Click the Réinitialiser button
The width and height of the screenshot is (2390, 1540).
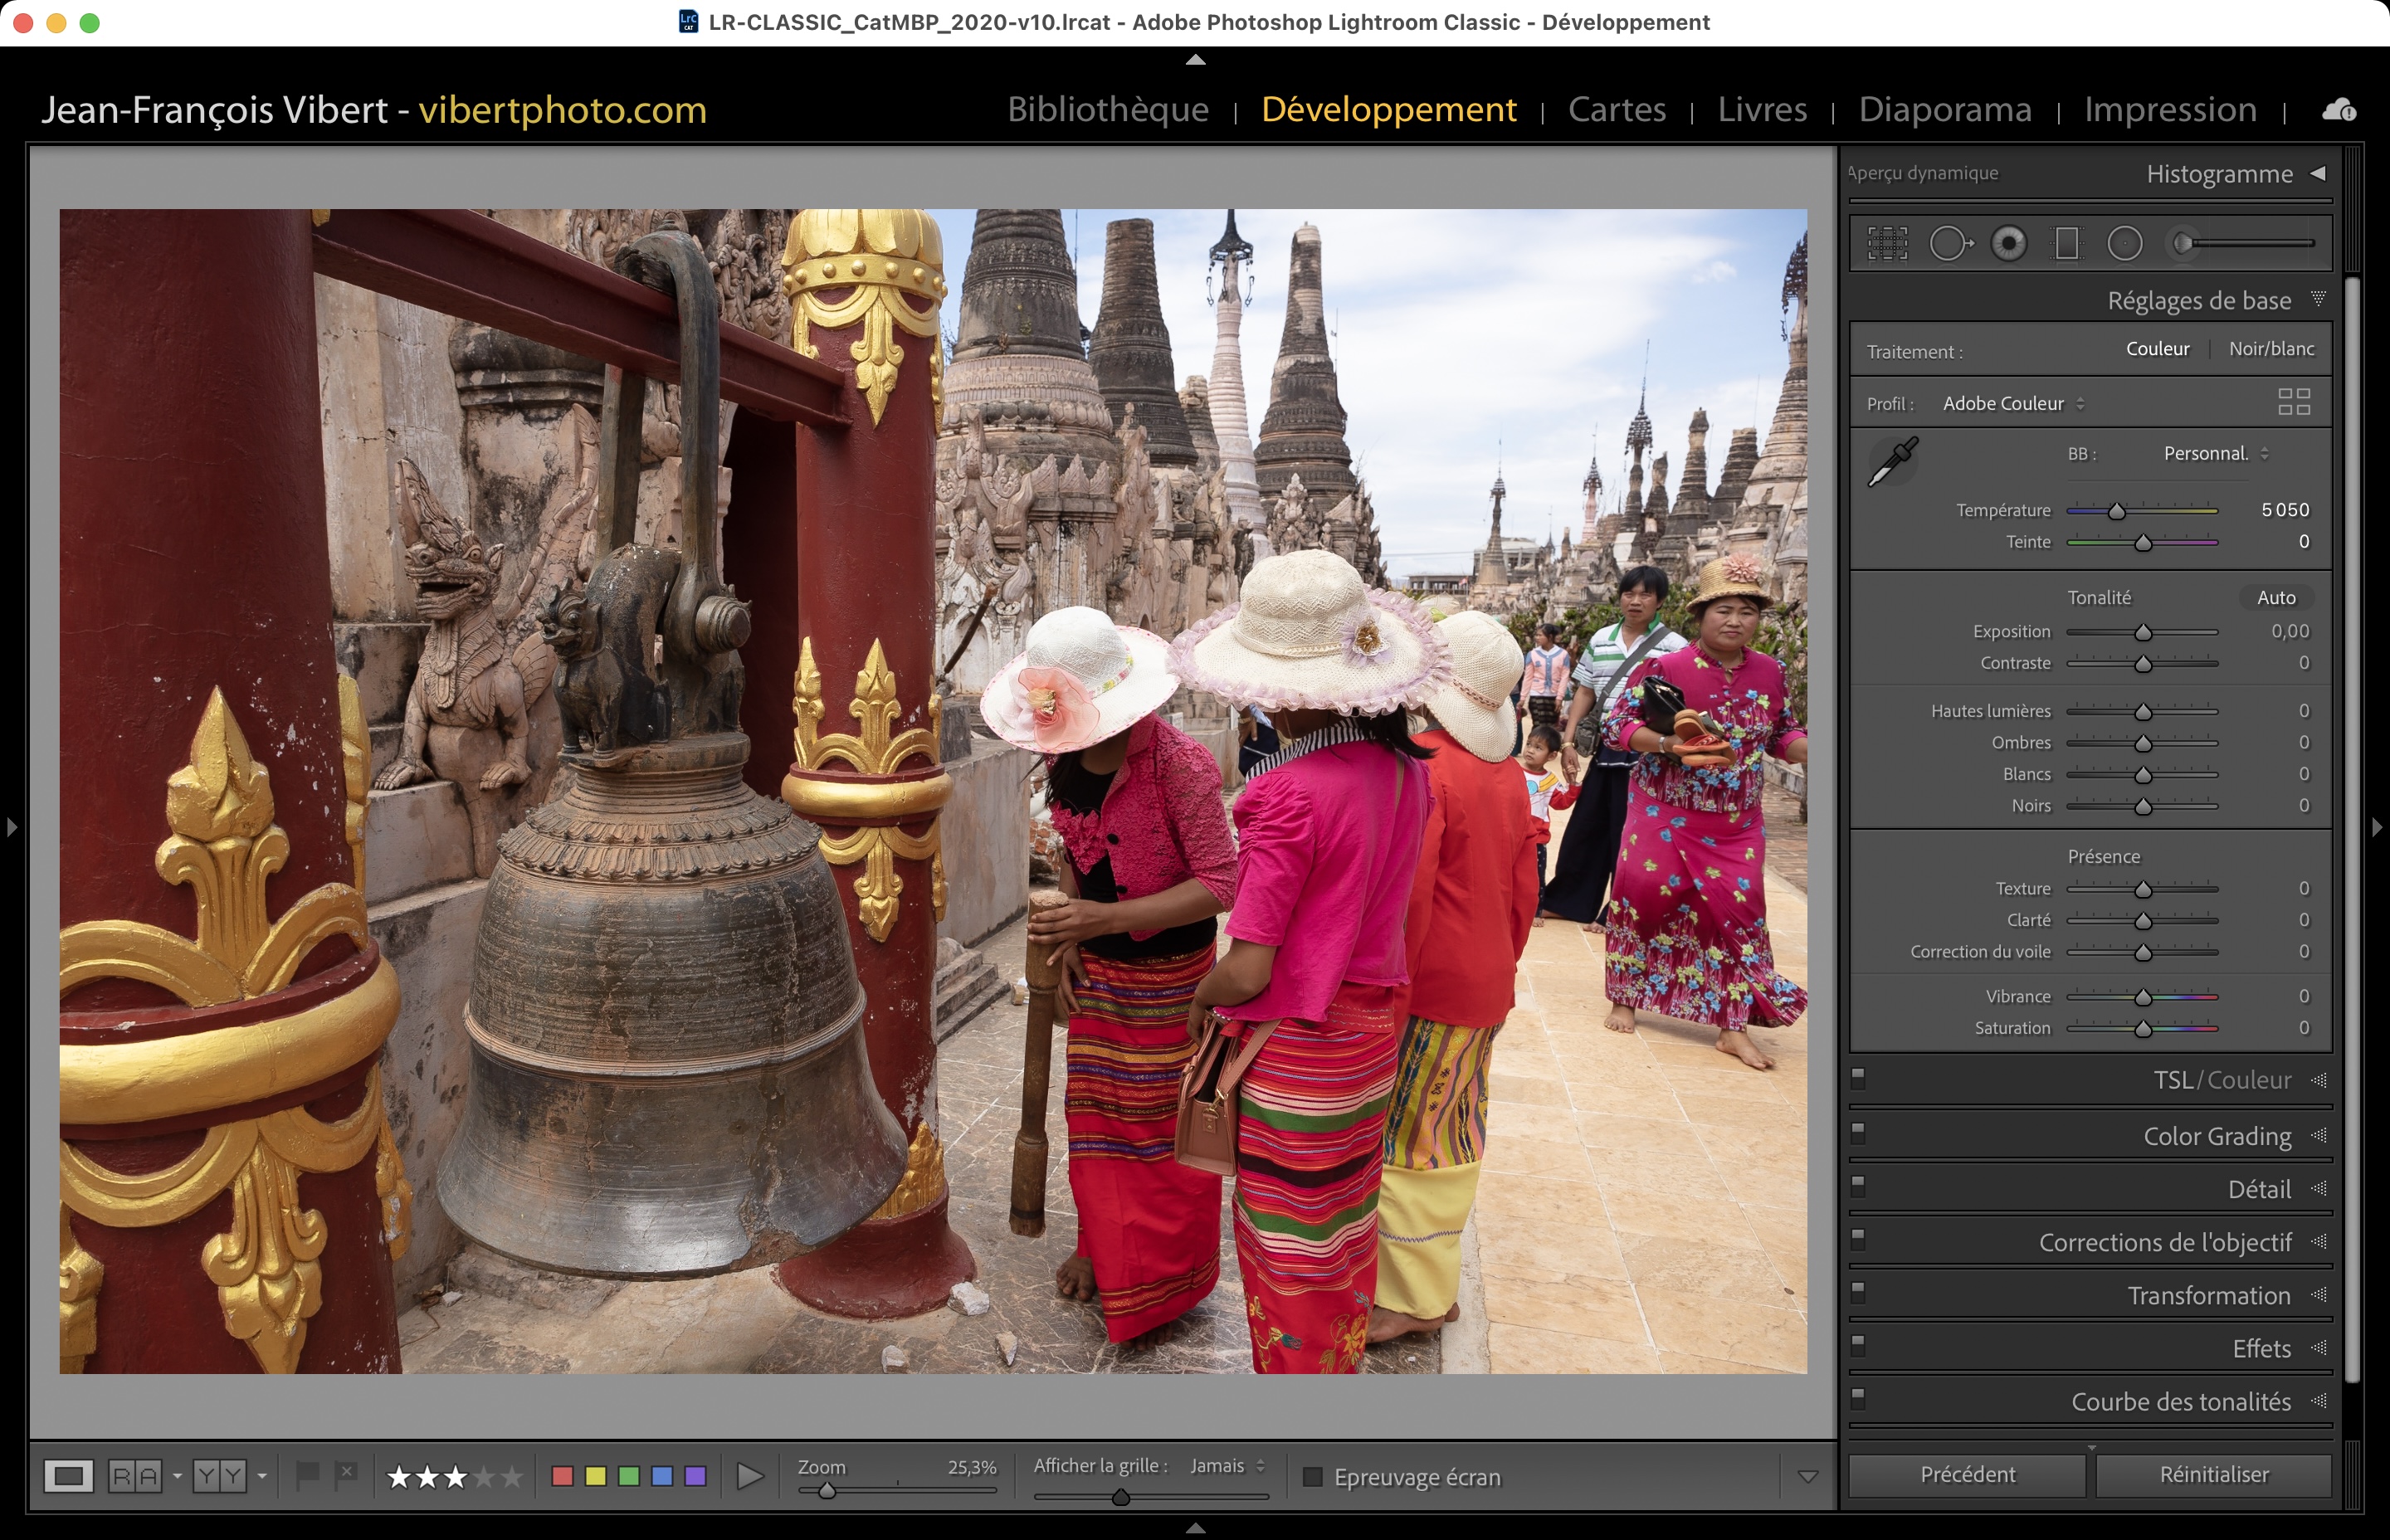(2213, 1475)
